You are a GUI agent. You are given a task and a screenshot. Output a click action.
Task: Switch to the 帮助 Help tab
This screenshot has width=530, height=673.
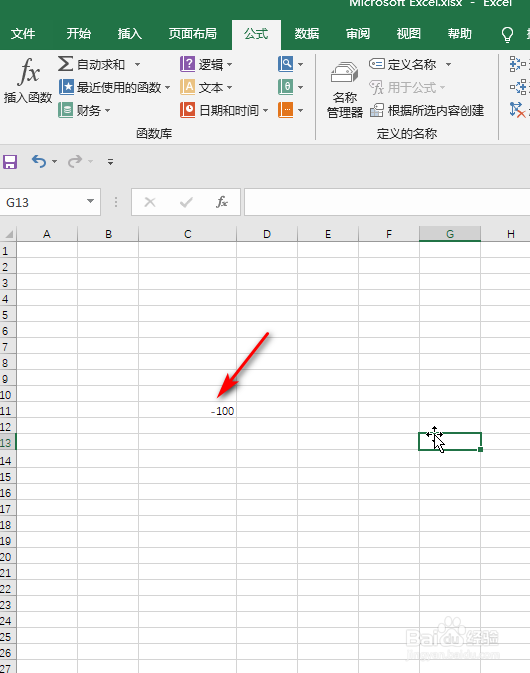point(460,33)
